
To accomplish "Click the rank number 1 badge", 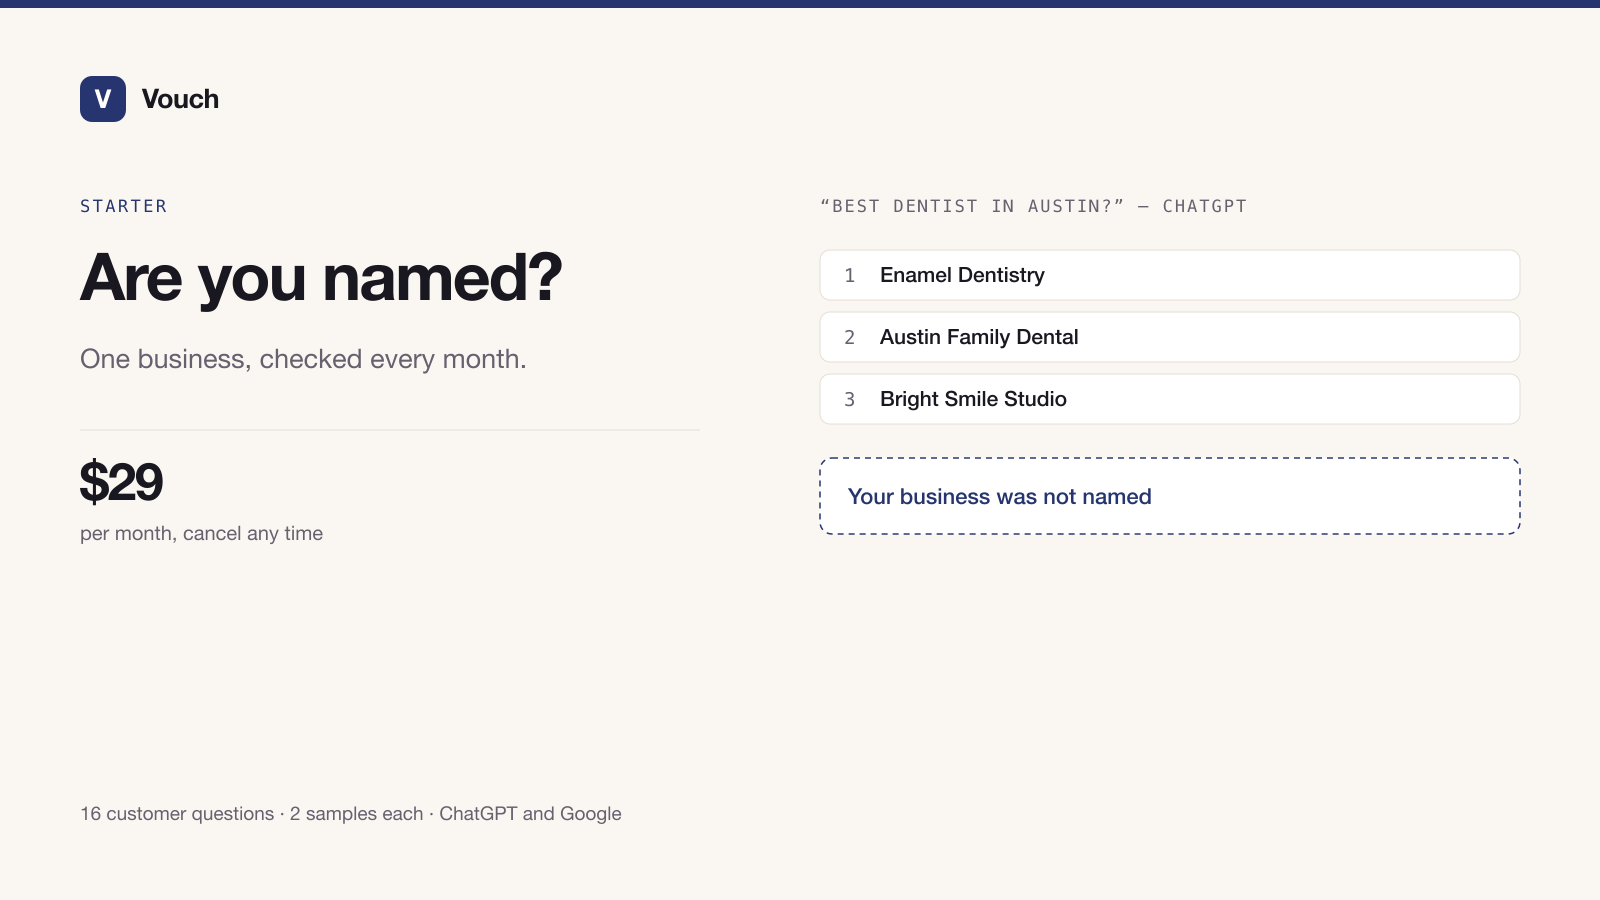I will pos(850,275).
